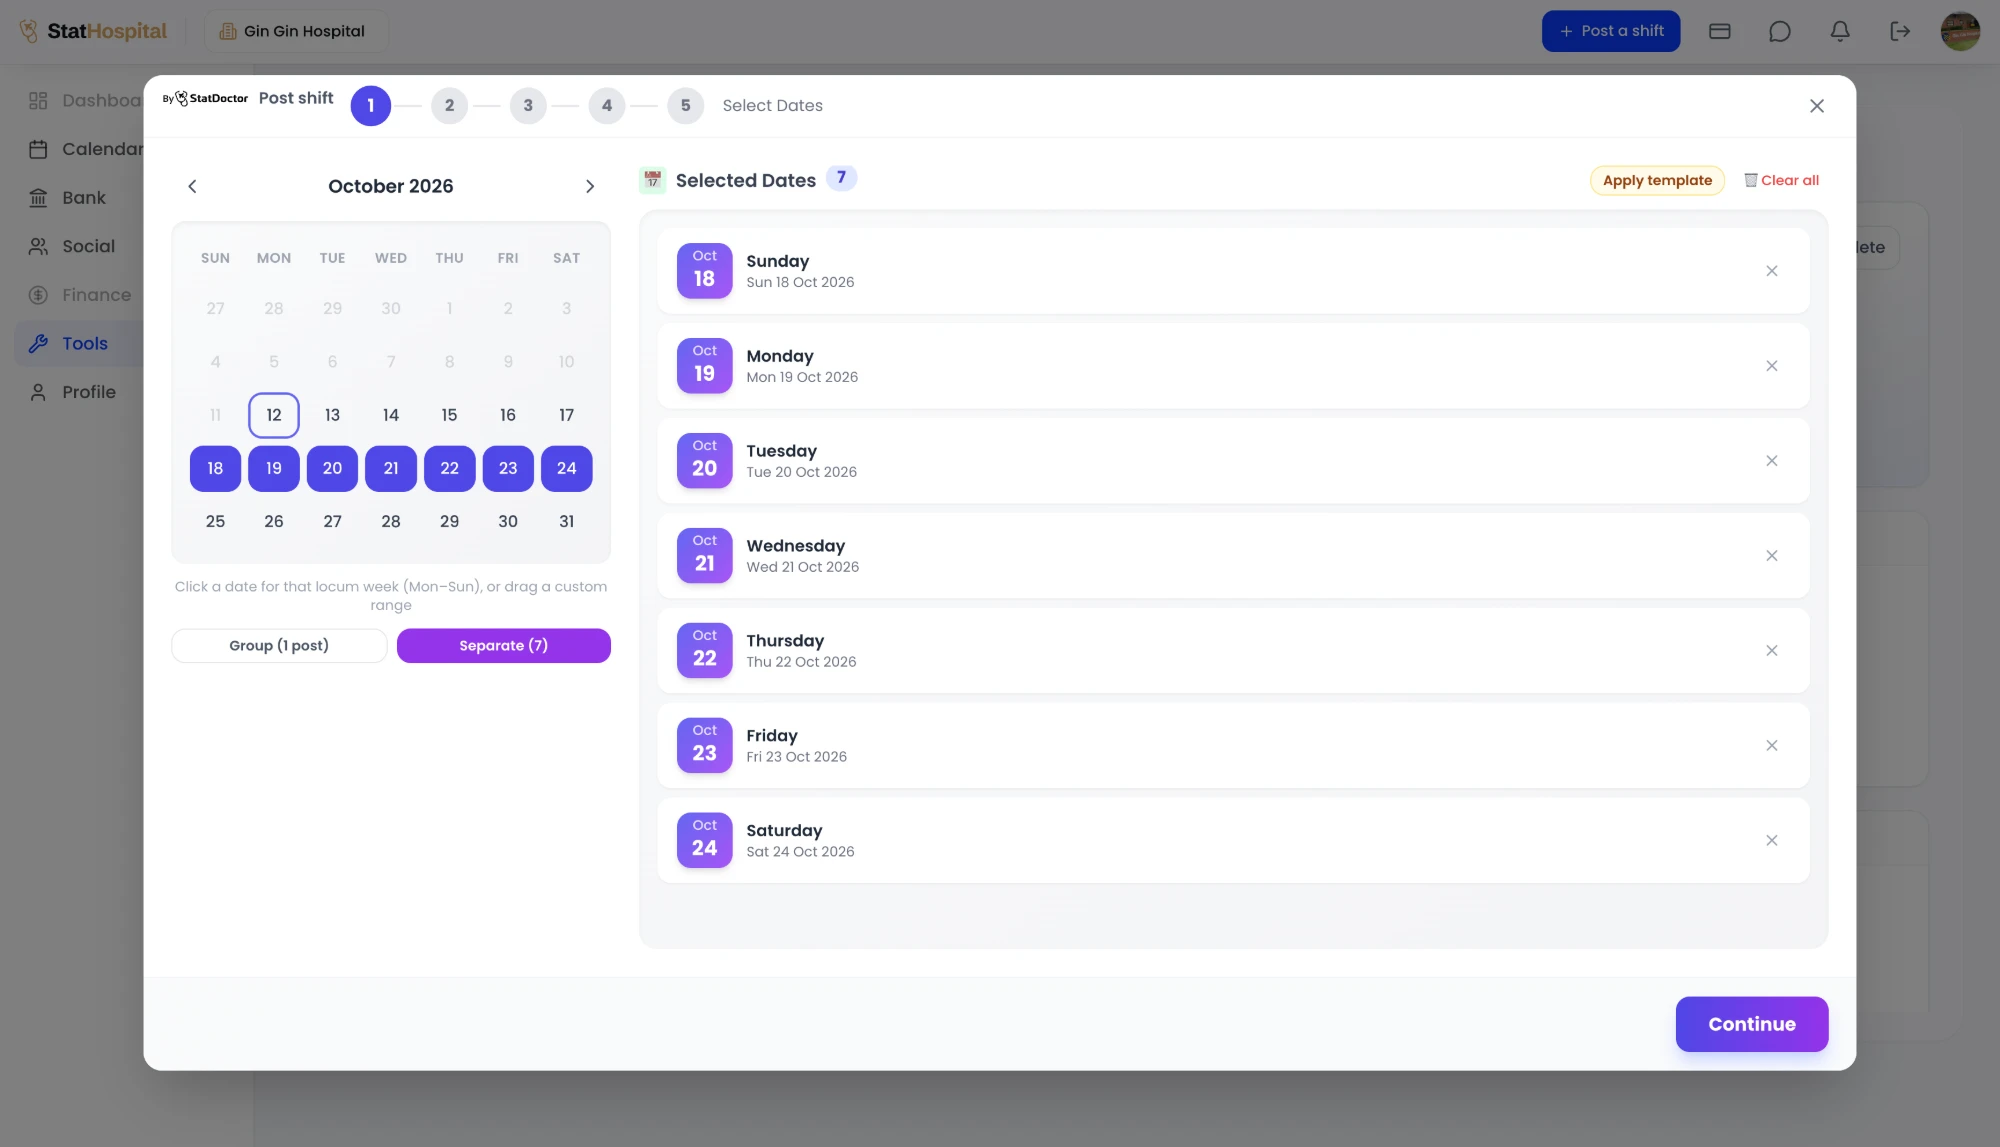2000x1147 pixels.
Task: Pick October 15 in the calendar
Action: (x=450, y=415)
